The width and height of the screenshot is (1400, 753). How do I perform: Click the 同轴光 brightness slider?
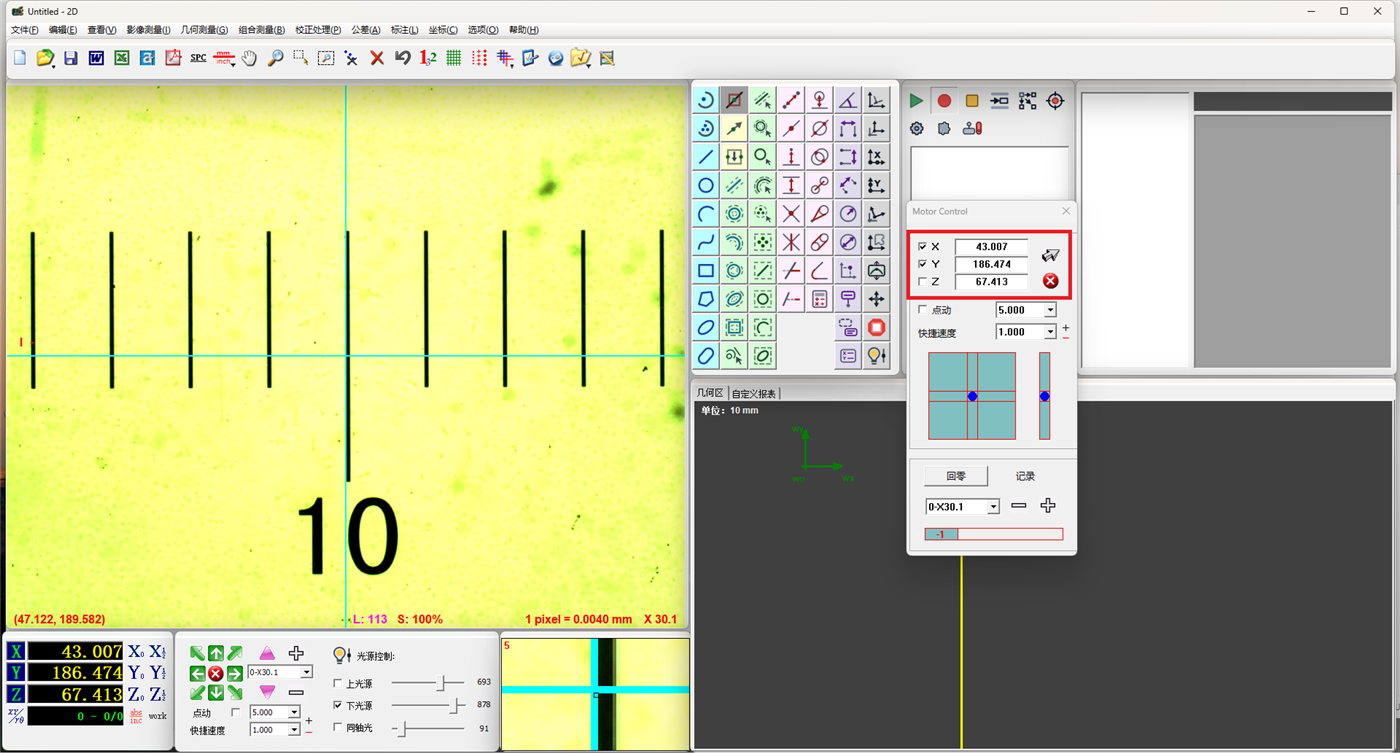click(428, 728)
